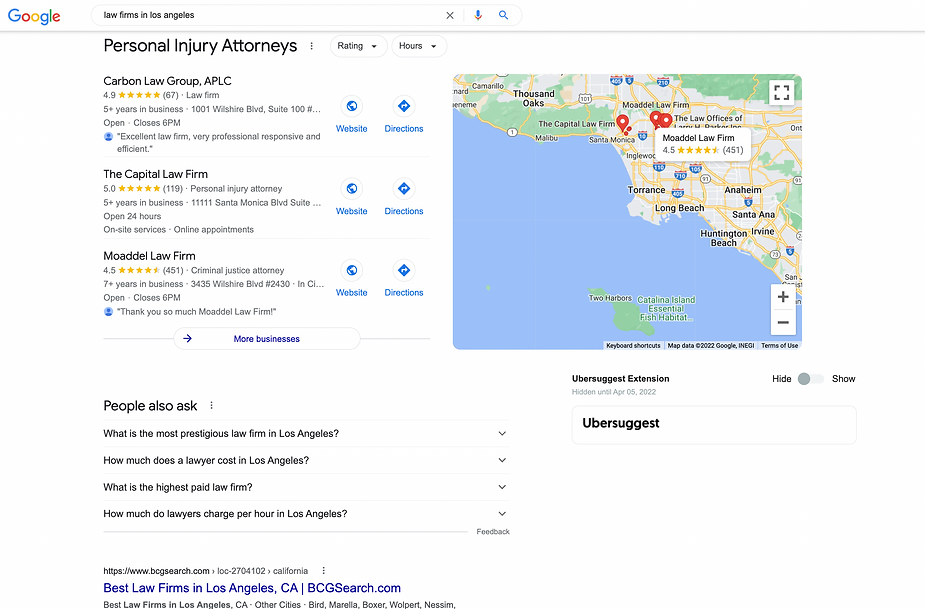Image resolution: width=925 pixels, height=609 pixels.
Task: Start voice search with microphone icon
Action: 478,15
